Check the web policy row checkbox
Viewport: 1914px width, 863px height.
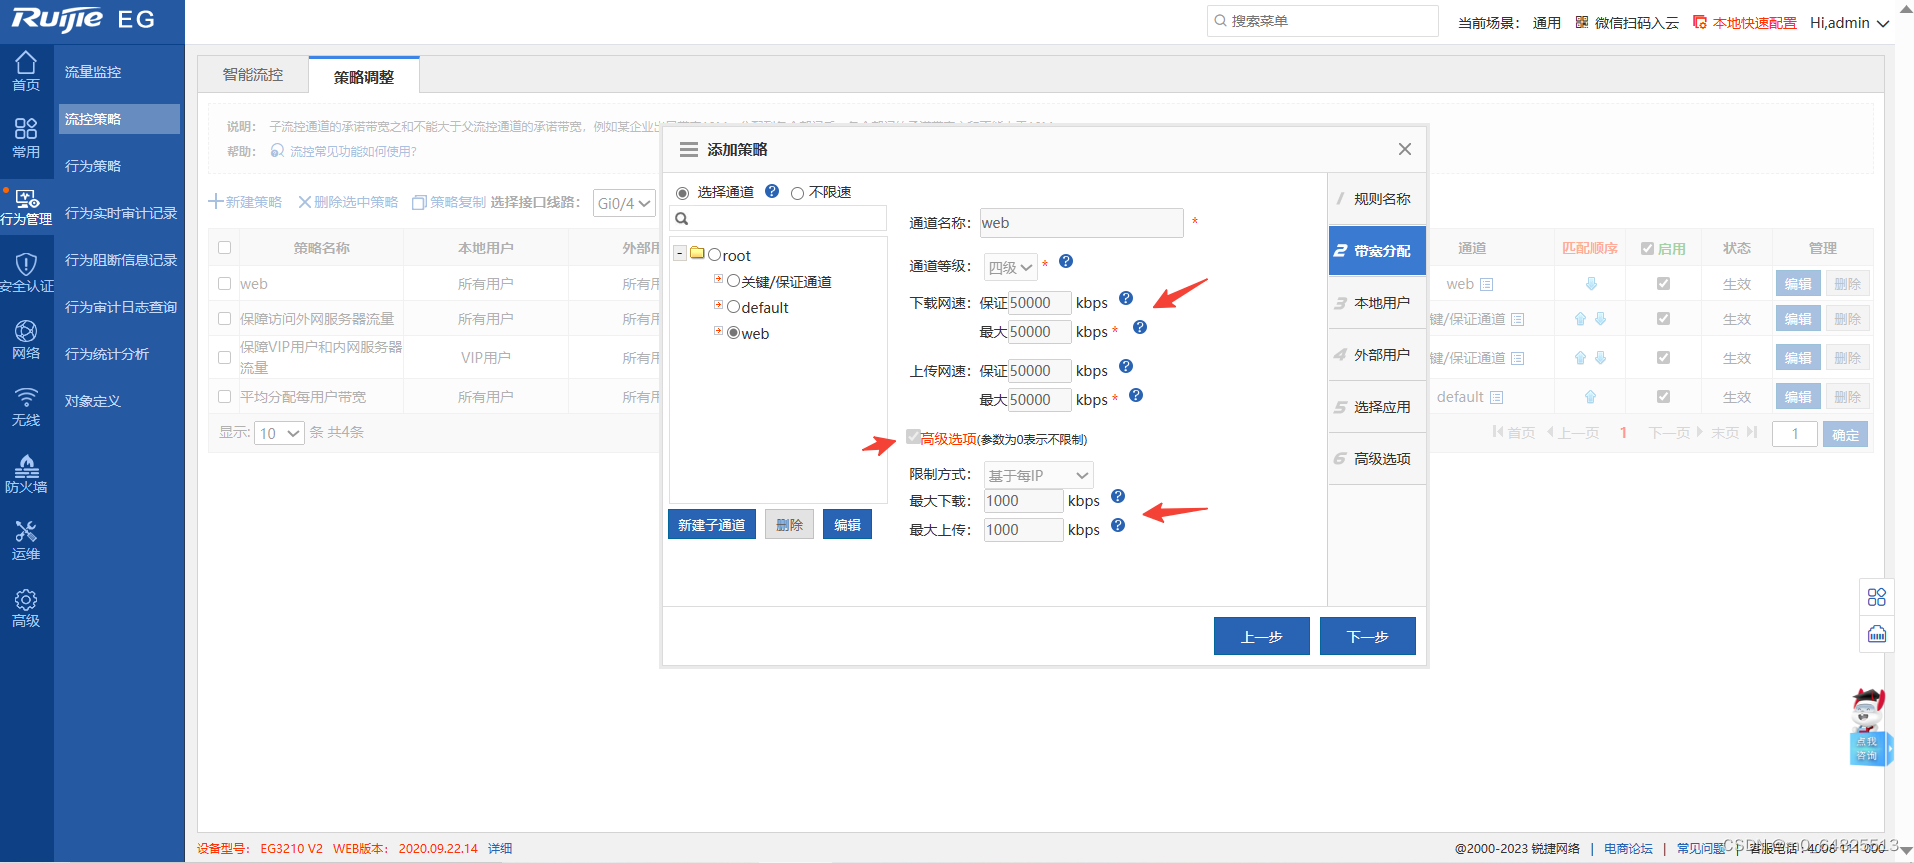click(x=224, y=283)
